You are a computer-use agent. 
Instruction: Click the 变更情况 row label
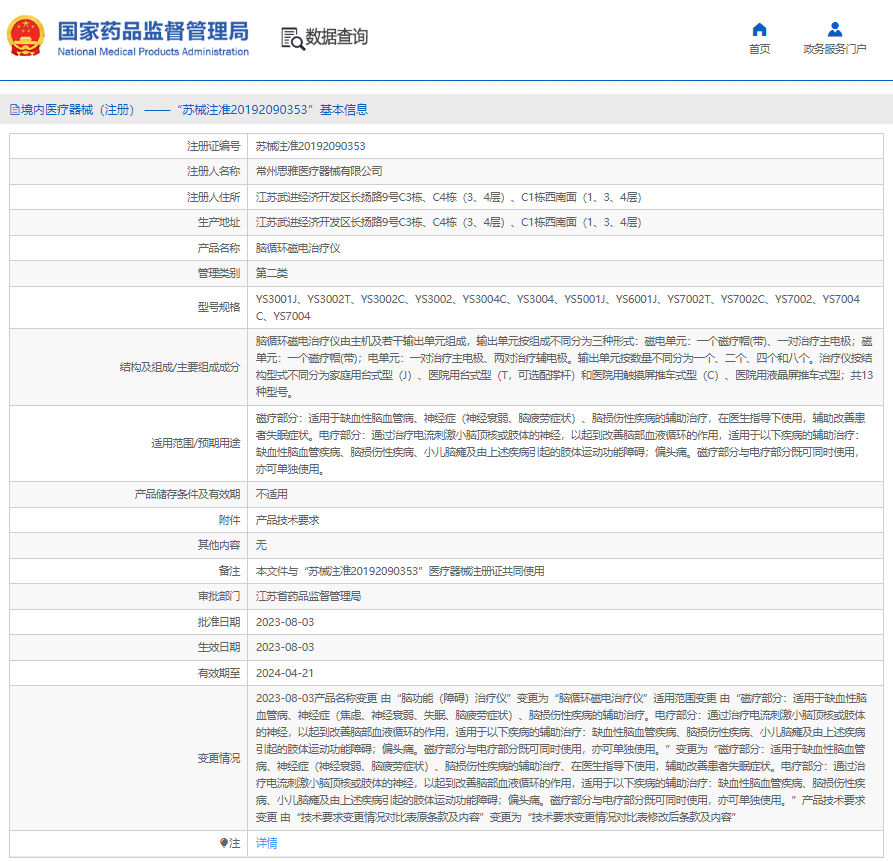219,758
